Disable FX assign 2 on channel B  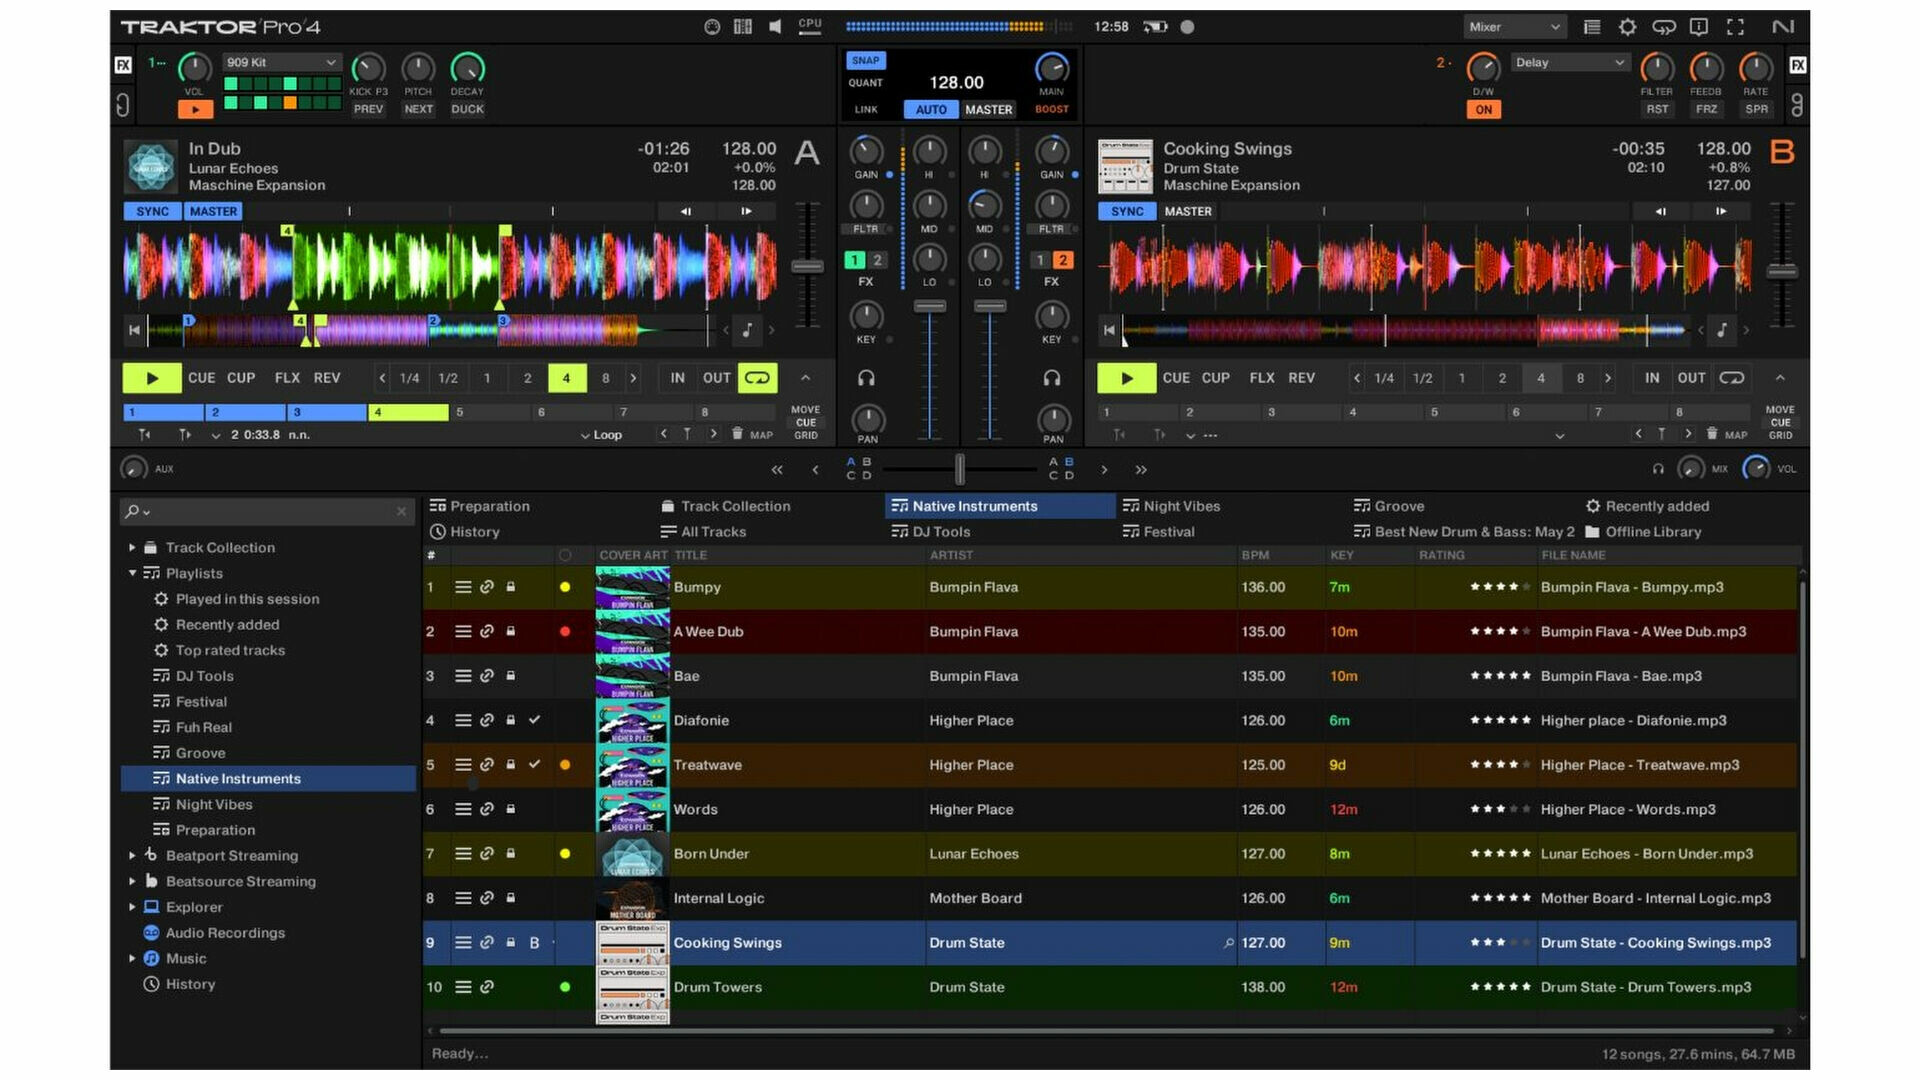[x=1062, y=260]
